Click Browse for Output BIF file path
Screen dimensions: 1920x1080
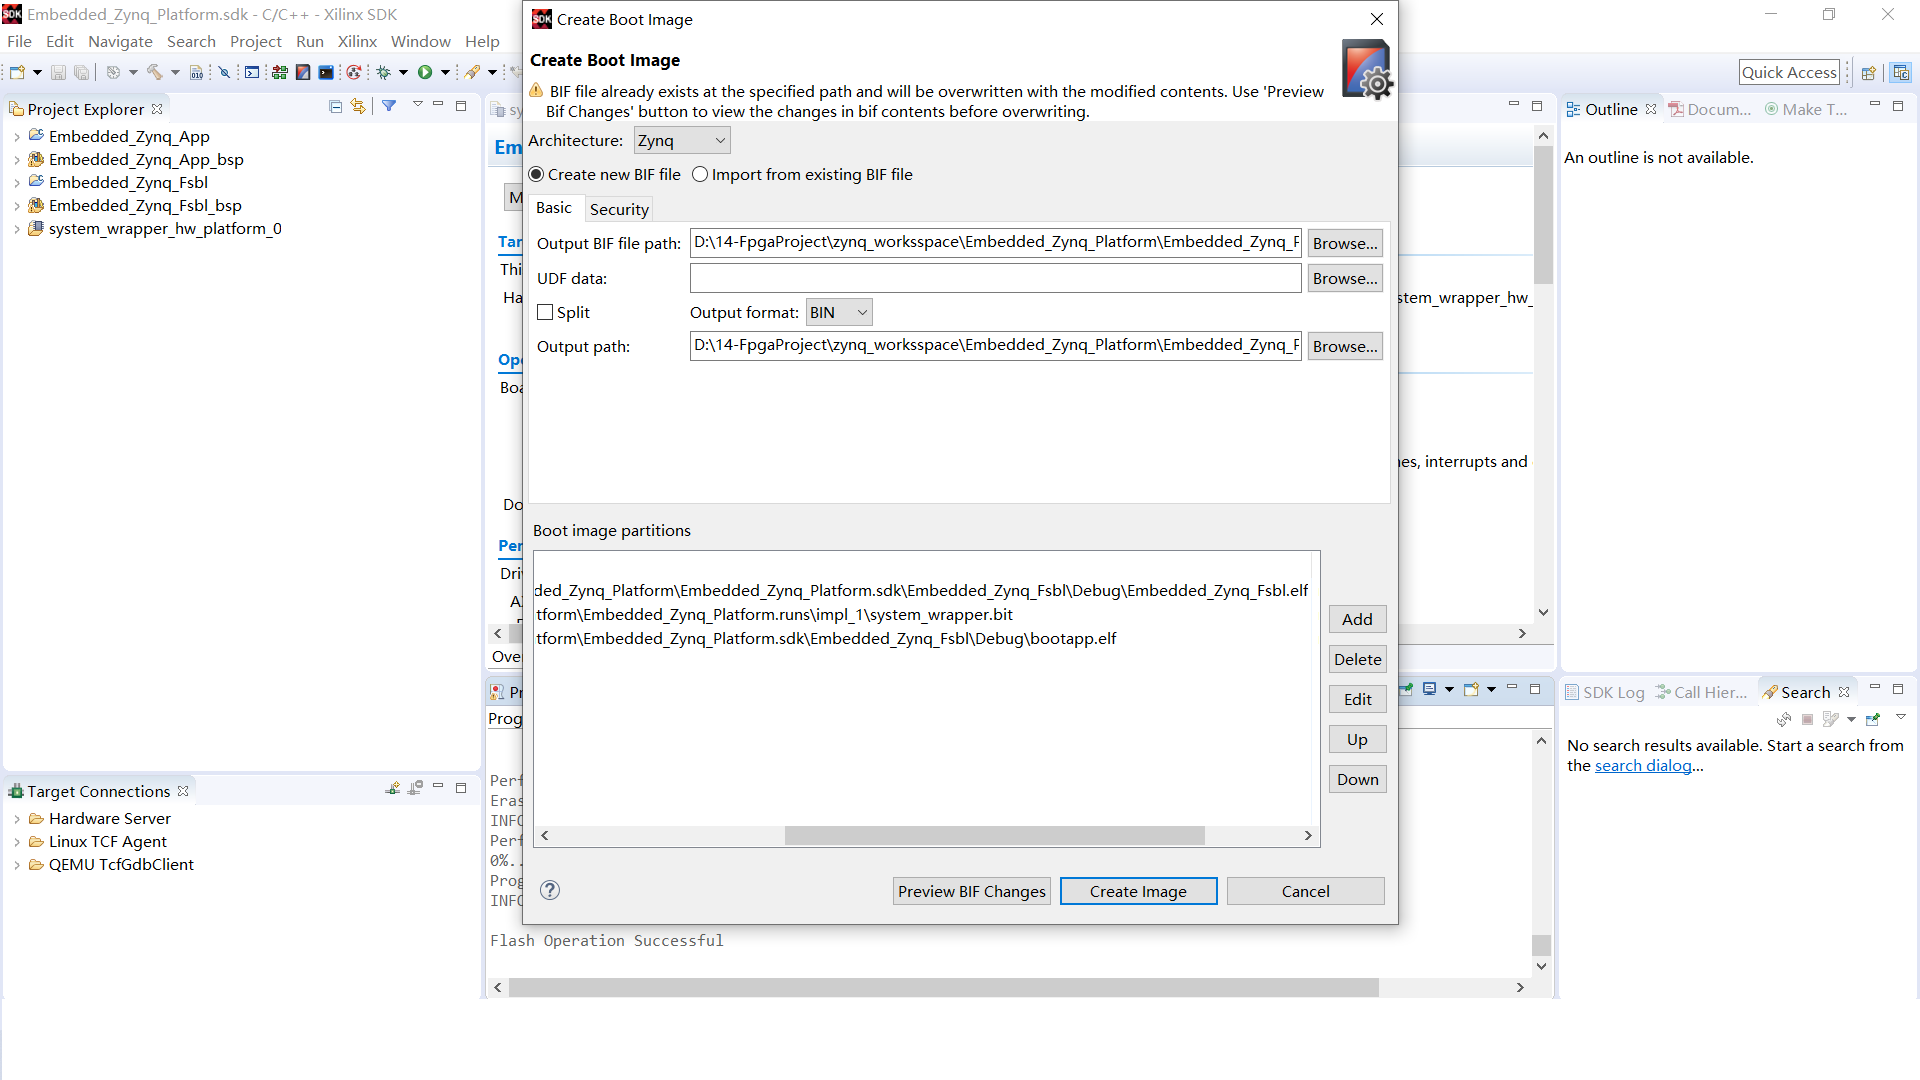(1345, 243)
